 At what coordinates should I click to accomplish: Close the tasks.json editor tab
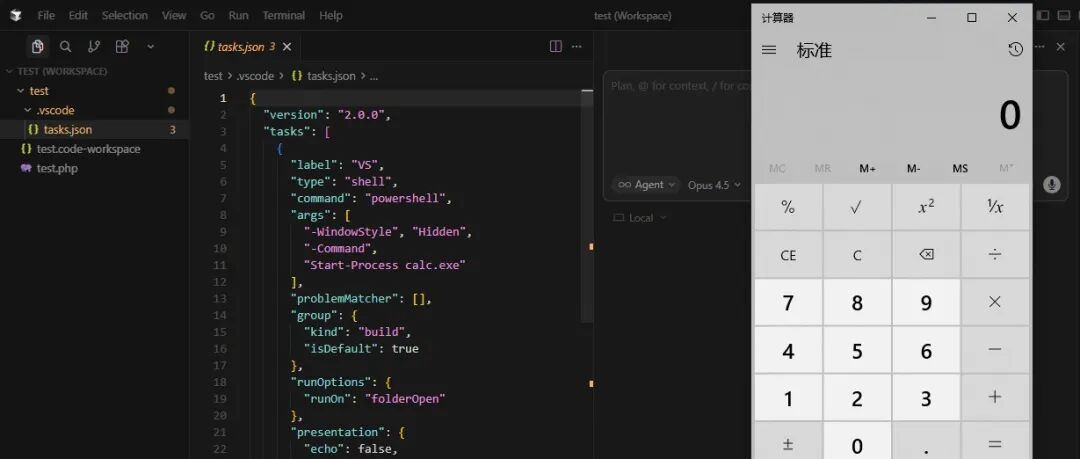tap(287, 47)
